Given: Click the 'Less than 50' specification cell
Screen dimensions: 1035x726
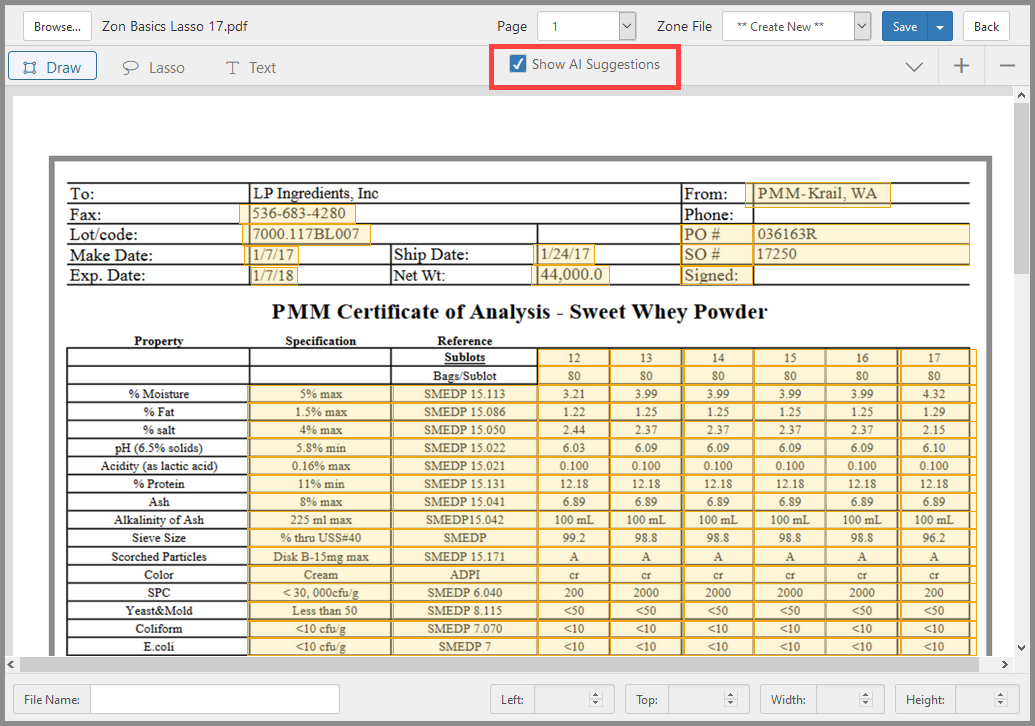Looking at the screenshot, I should click(x=320, y=610).
